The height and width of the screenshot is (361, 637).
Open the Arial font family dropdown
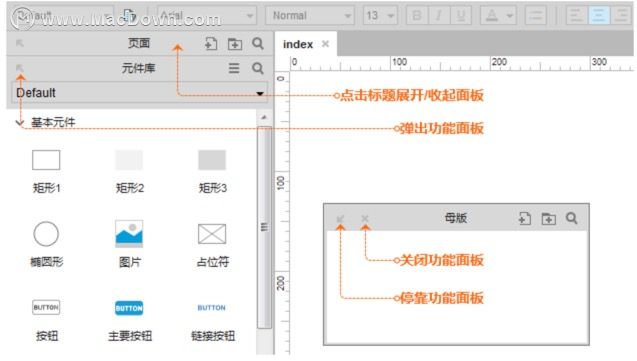206,15
